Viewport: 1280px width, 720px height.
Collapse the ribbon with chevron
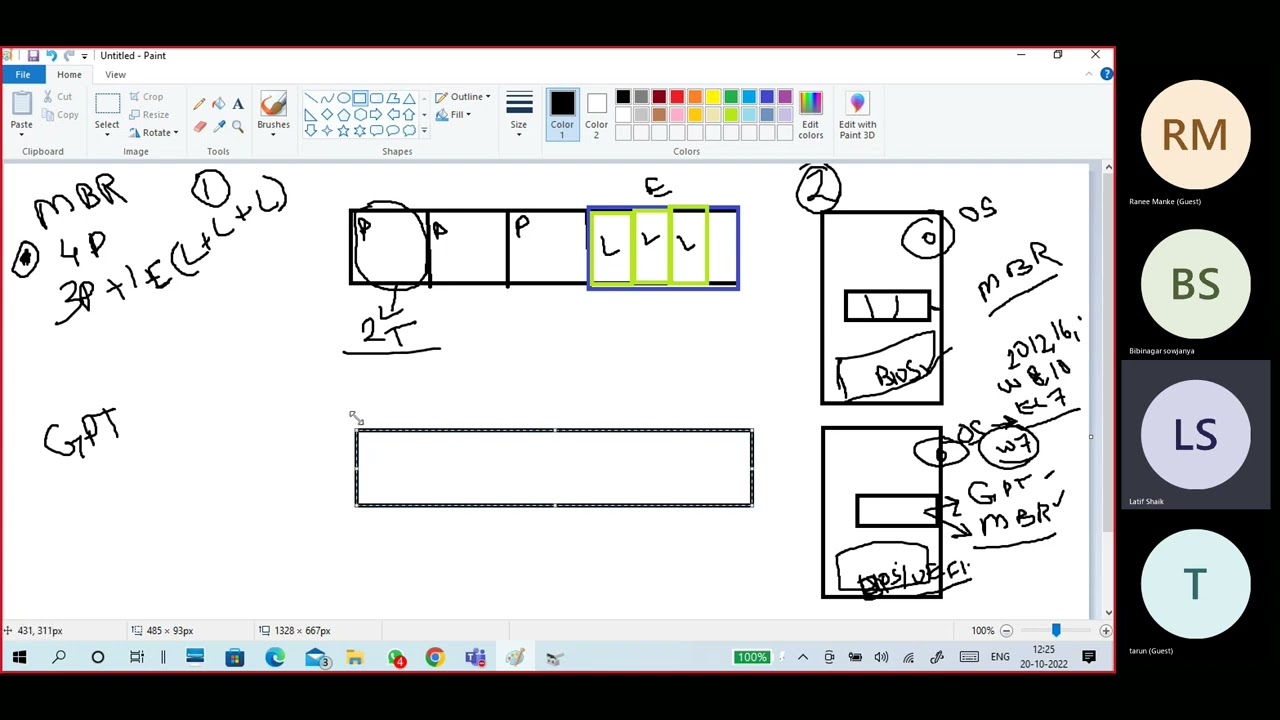pyautogui.click(x=1090, y=74)
